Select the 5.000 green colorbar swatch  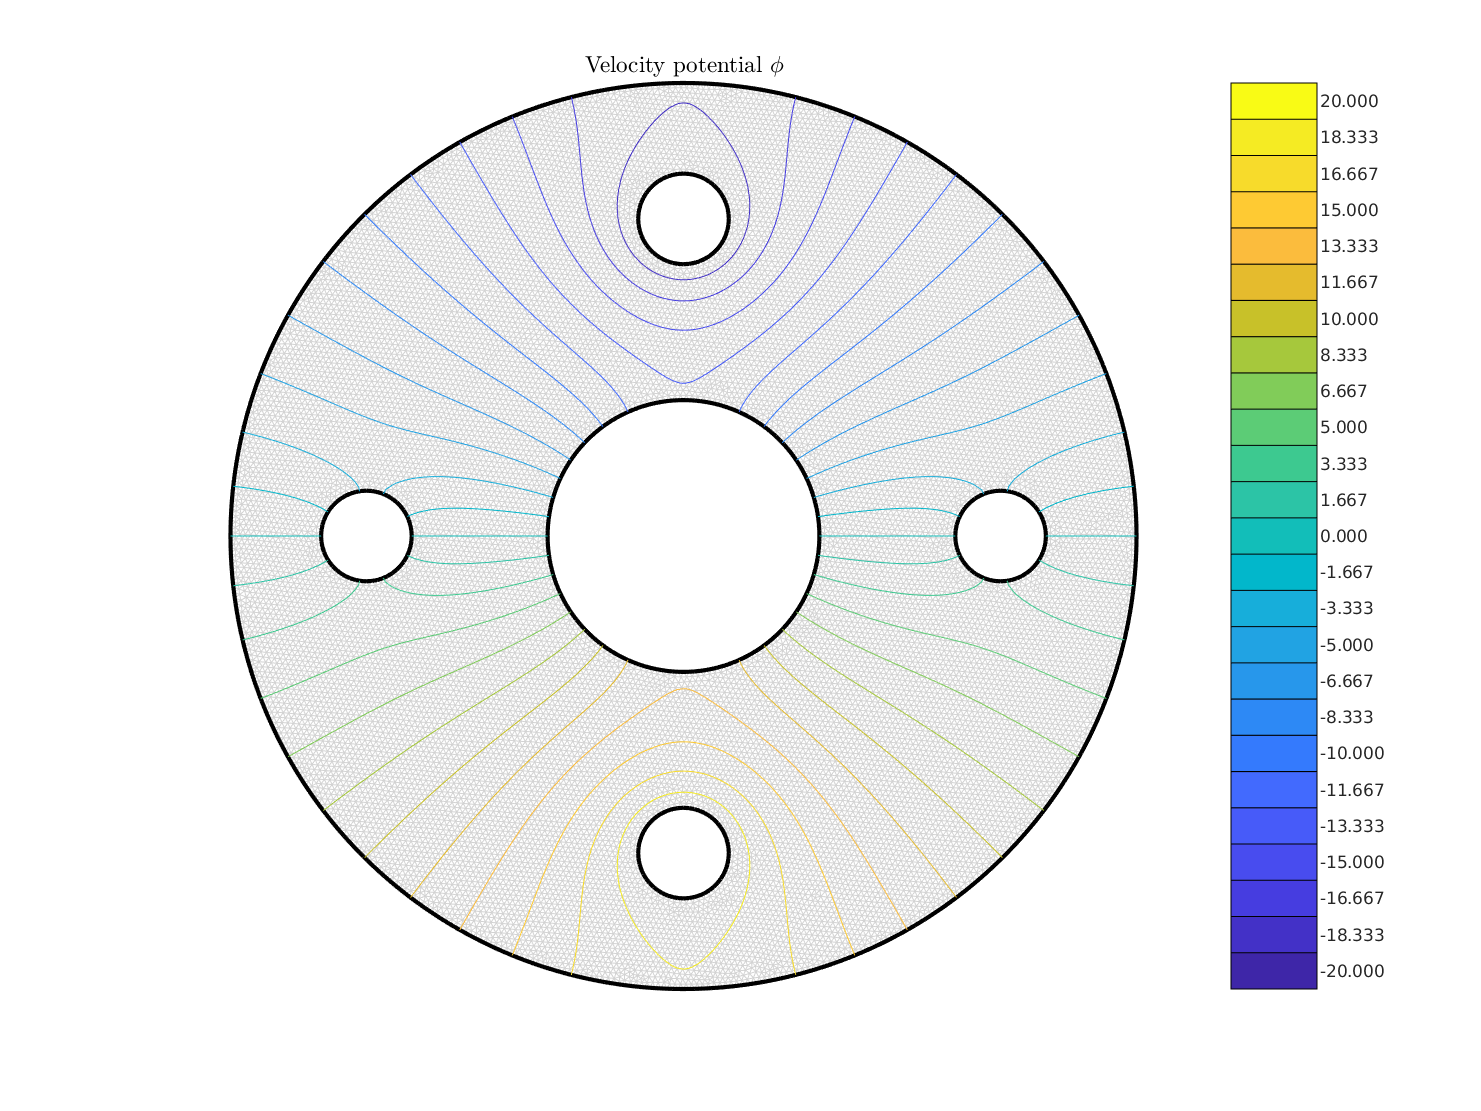click(1273, 427)
